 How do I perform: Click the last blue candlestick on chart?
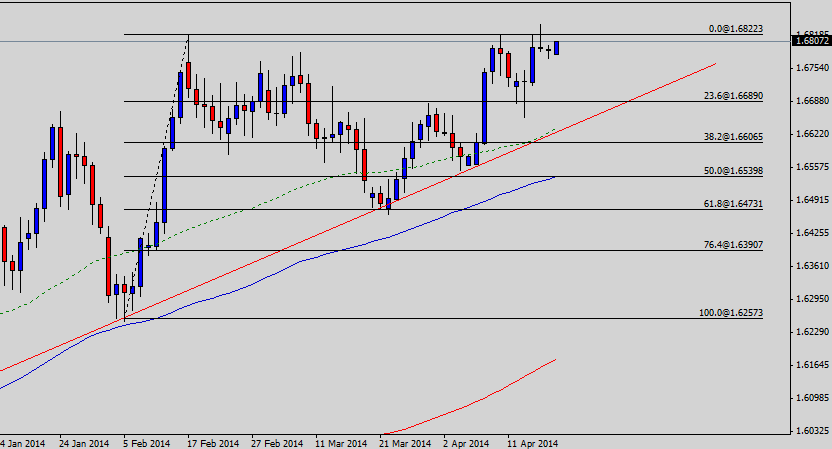click(x=557, y=48)
